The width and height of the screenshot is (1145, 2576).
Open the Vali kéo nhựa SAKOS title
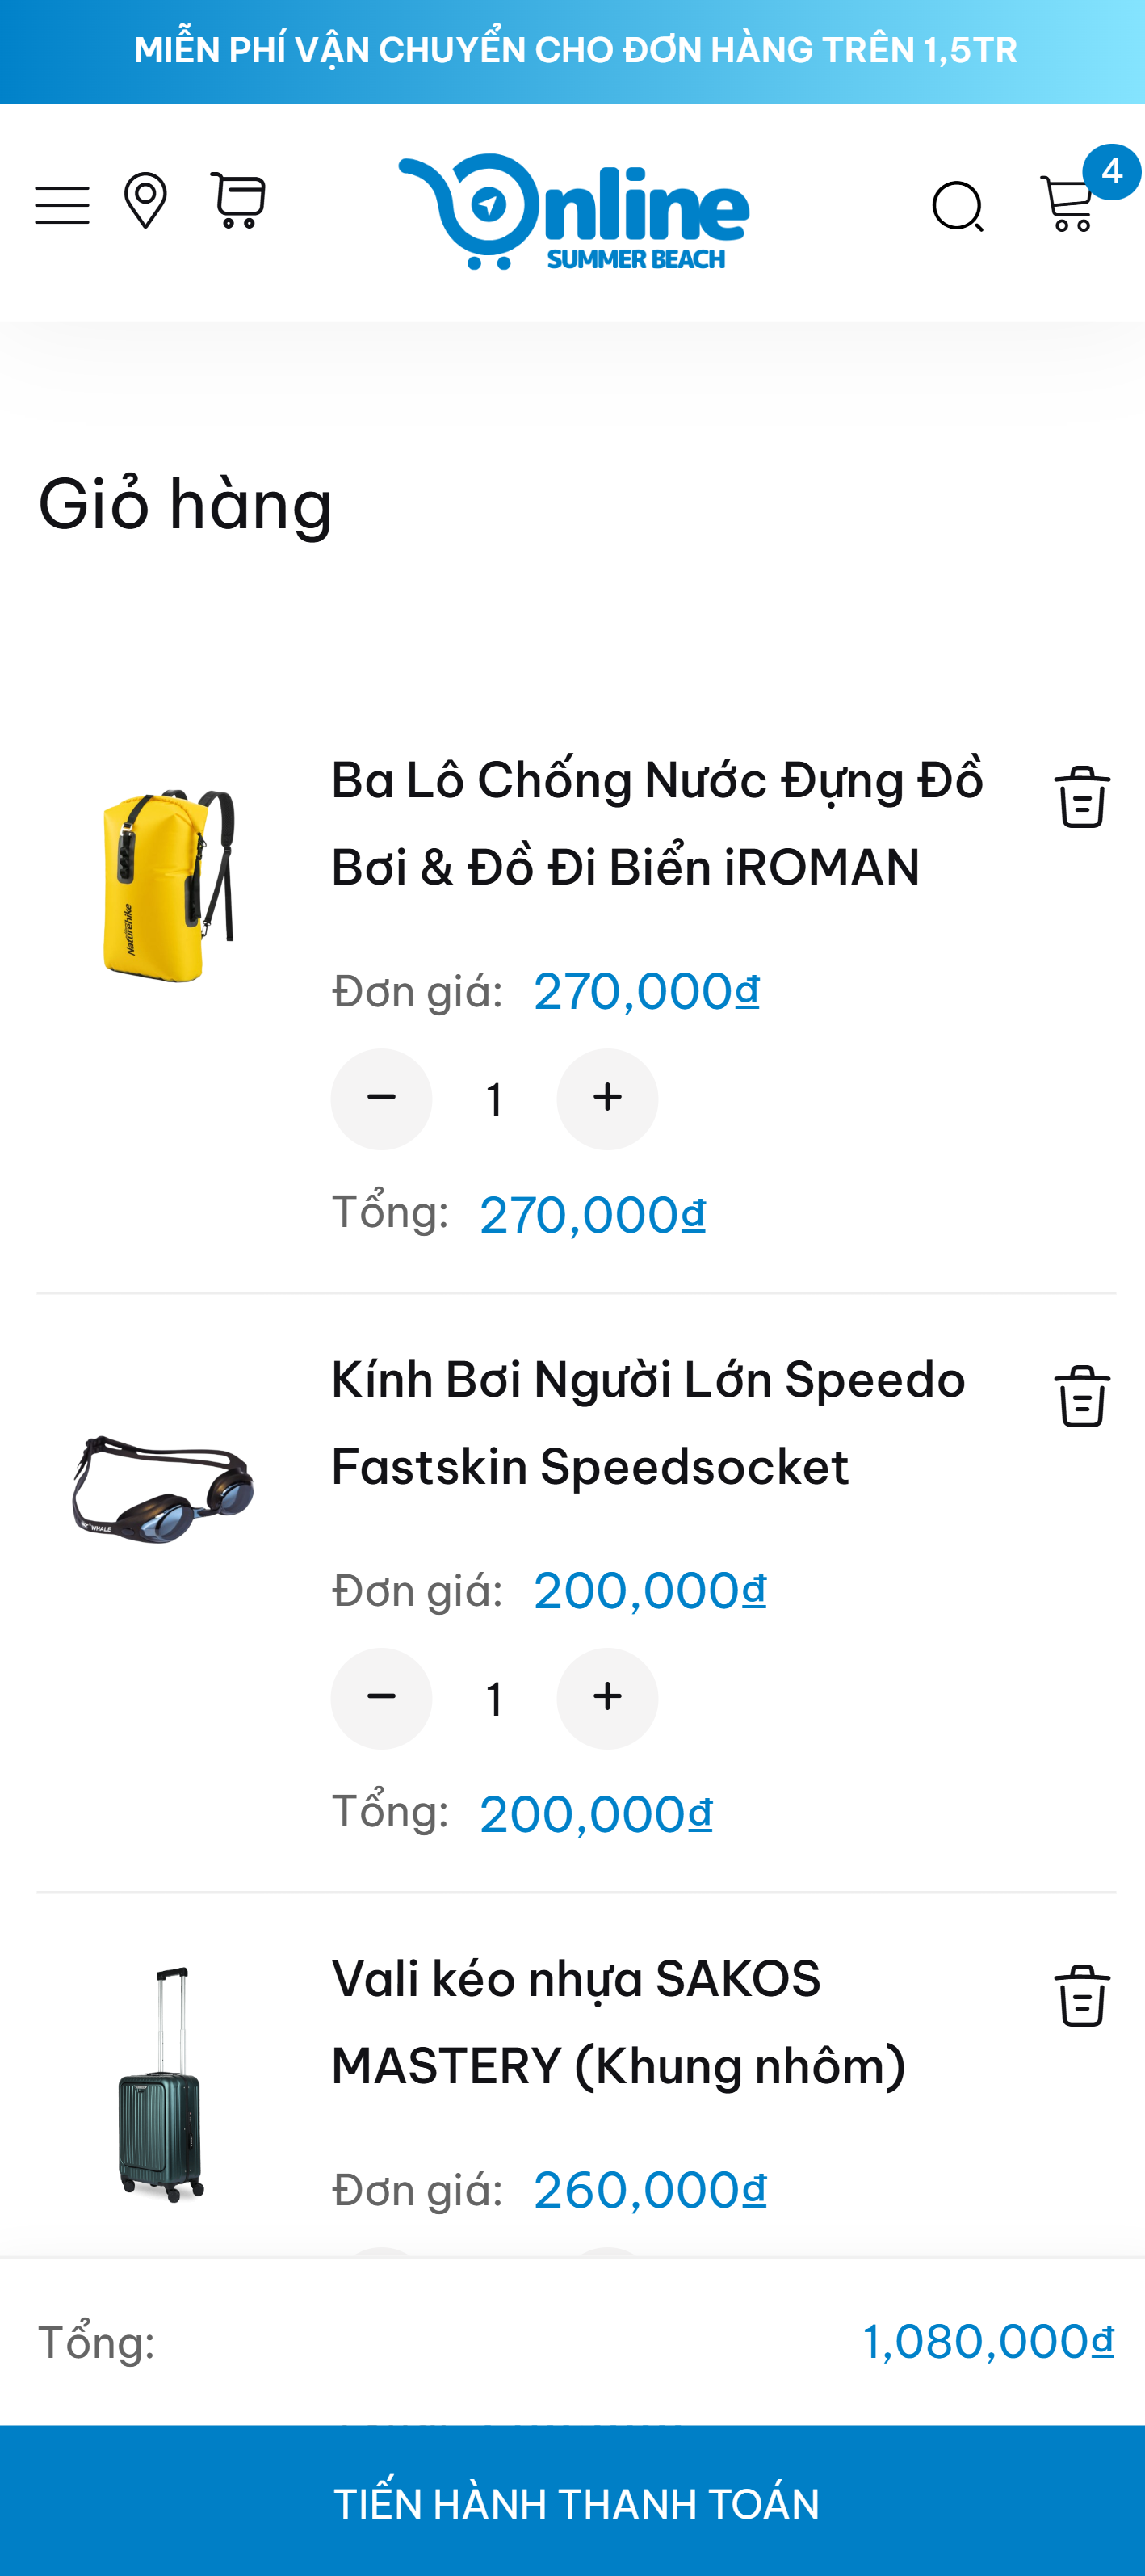coord(618,2022)
